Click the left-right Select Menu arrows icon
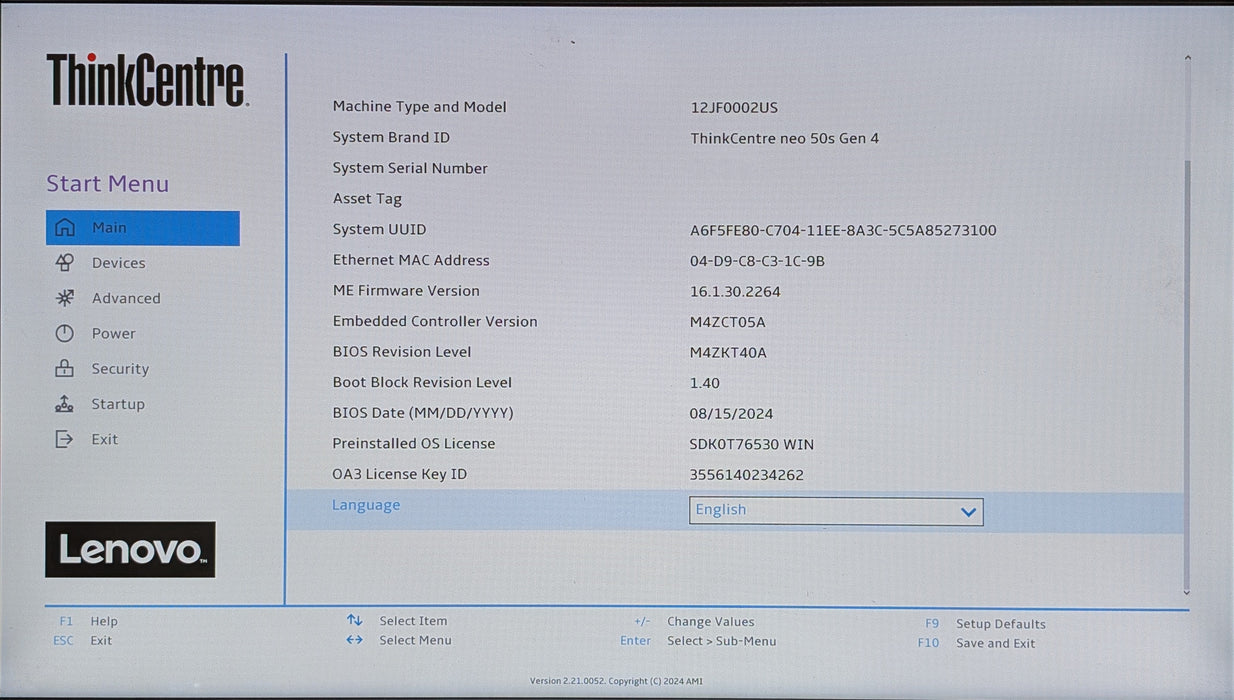The image size is (1234, 700). (x=354, y=640)
